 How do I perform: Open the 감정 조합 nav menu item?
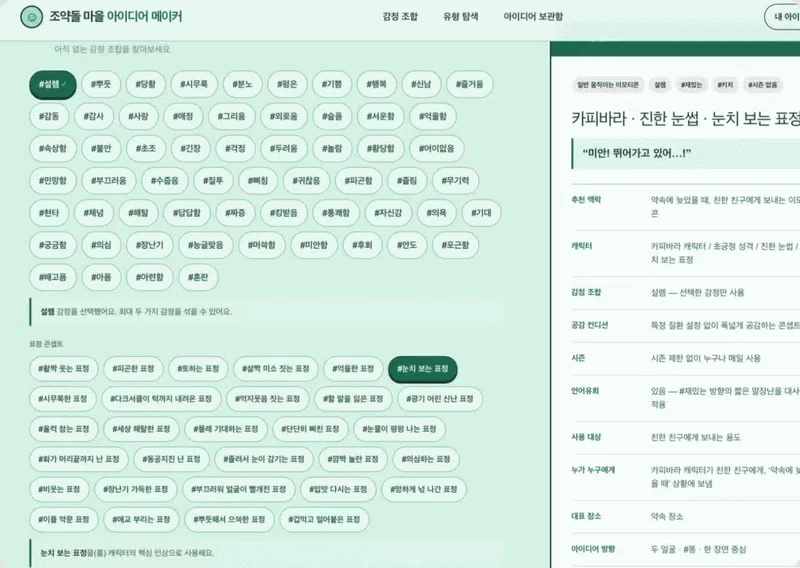pyautogui.click(x=400, y=16)
